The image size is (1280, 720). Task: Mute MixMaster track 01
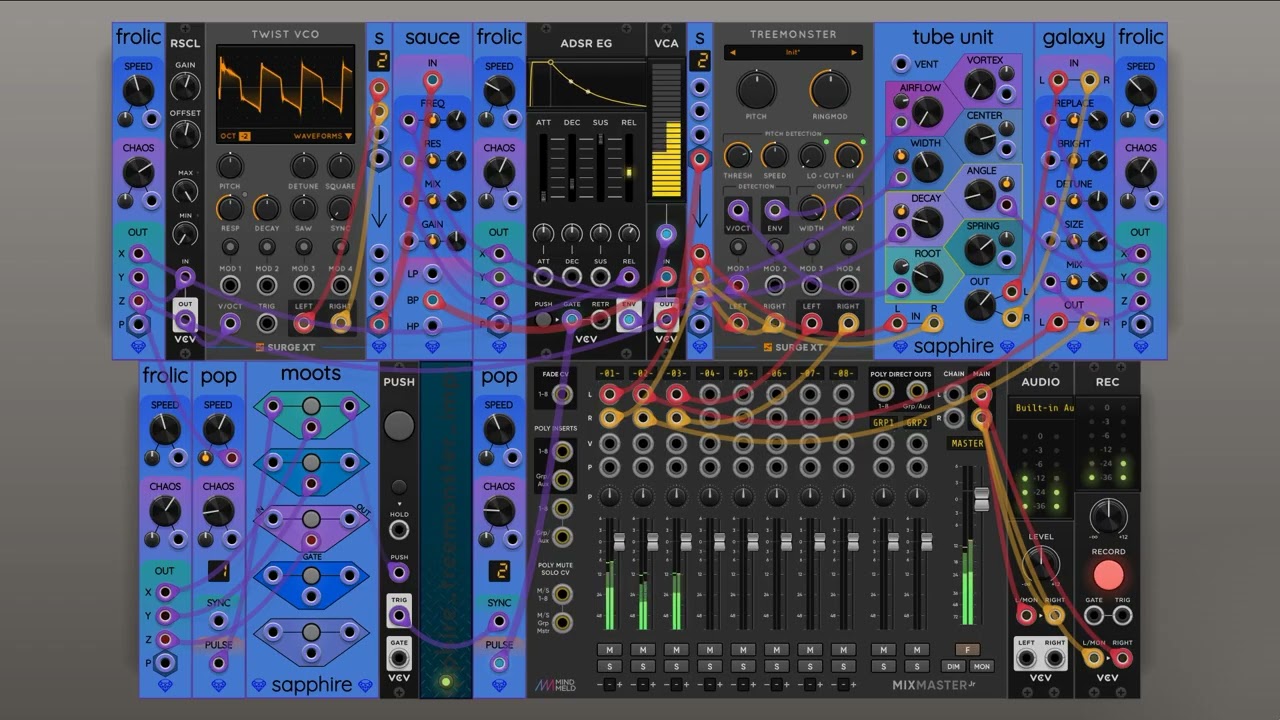coord(609,650)
